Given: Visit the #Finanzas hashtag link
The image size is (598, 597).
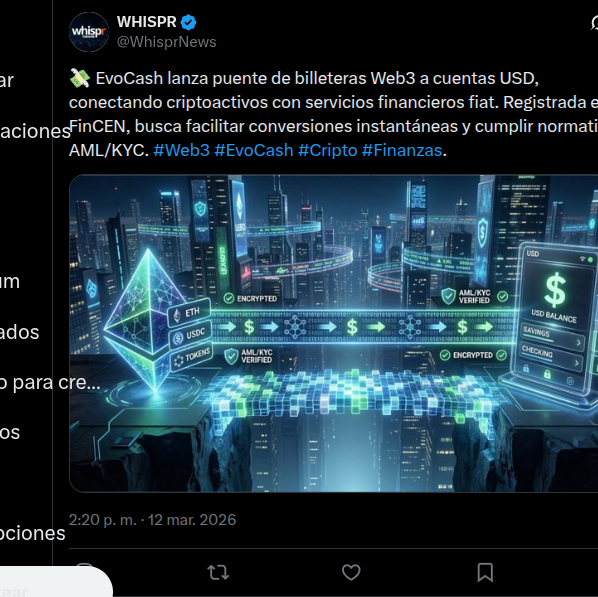Looking at the screenshot, I should pyautogui.click(x=402, y=150).
